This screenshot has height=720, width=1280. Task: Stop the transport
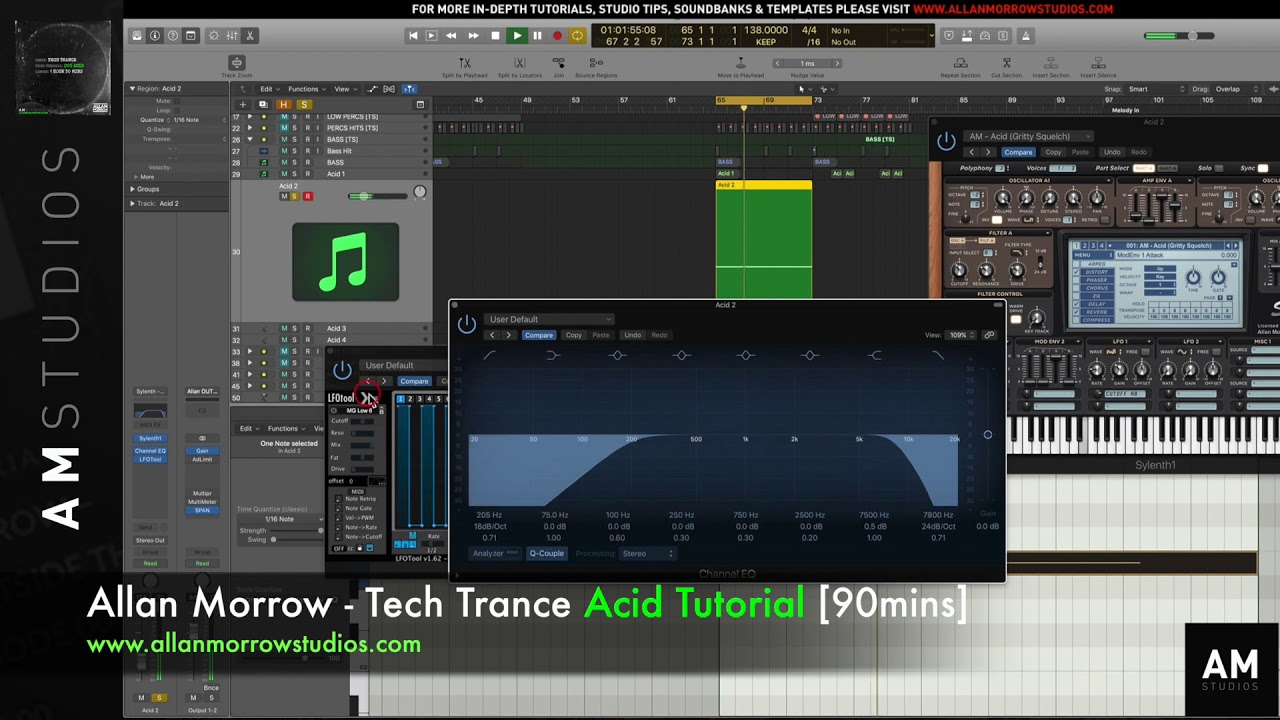(x=495, y=36)
